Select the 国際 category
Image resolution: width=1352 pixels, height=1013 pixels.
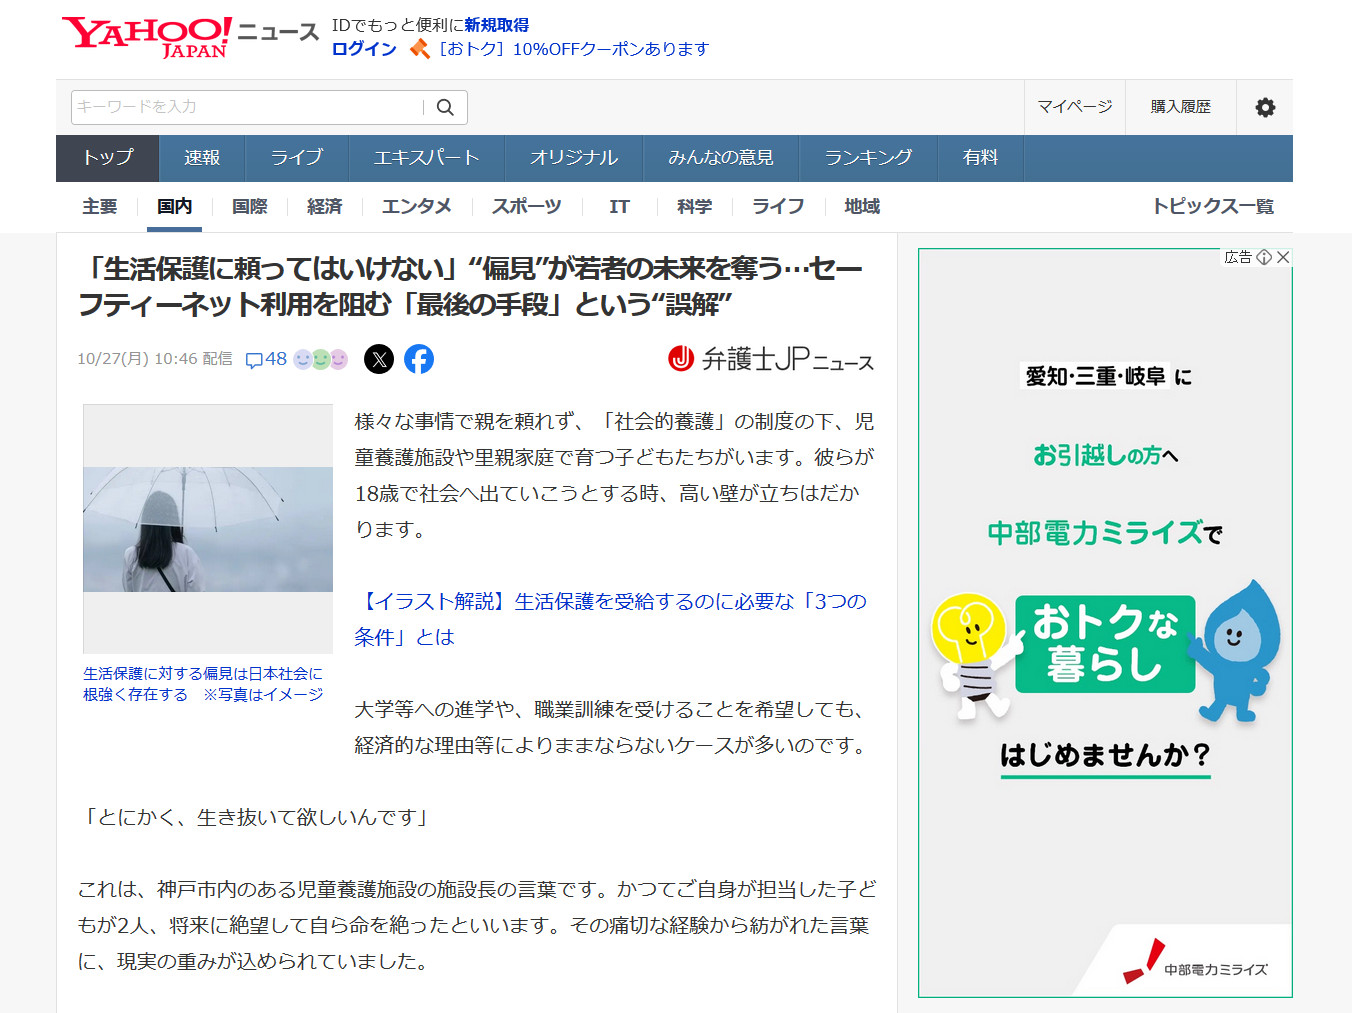(x=249, y=206)
